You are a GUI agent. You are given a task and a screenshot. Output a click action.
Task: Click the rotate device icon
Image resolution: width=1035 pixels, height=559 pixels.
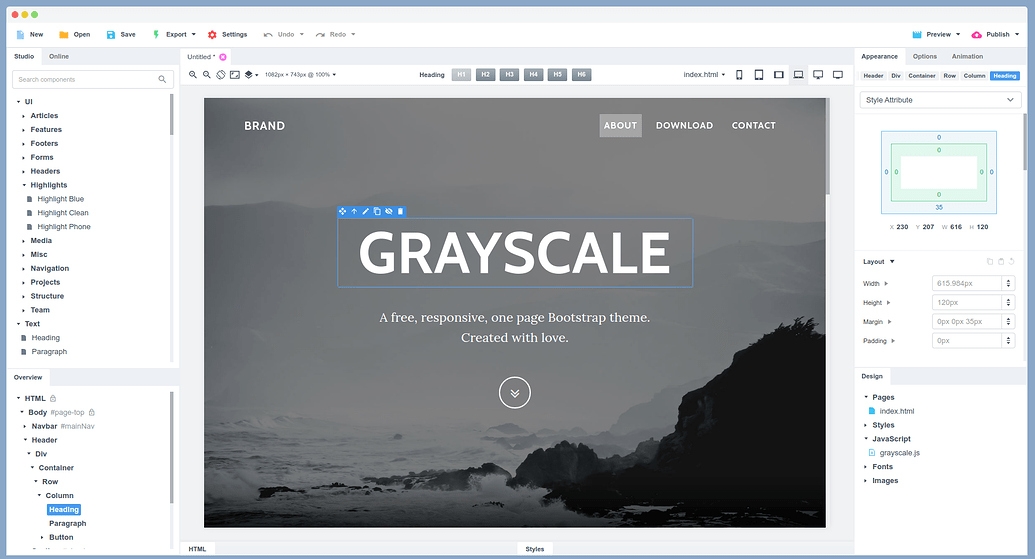tap(221, 75)
